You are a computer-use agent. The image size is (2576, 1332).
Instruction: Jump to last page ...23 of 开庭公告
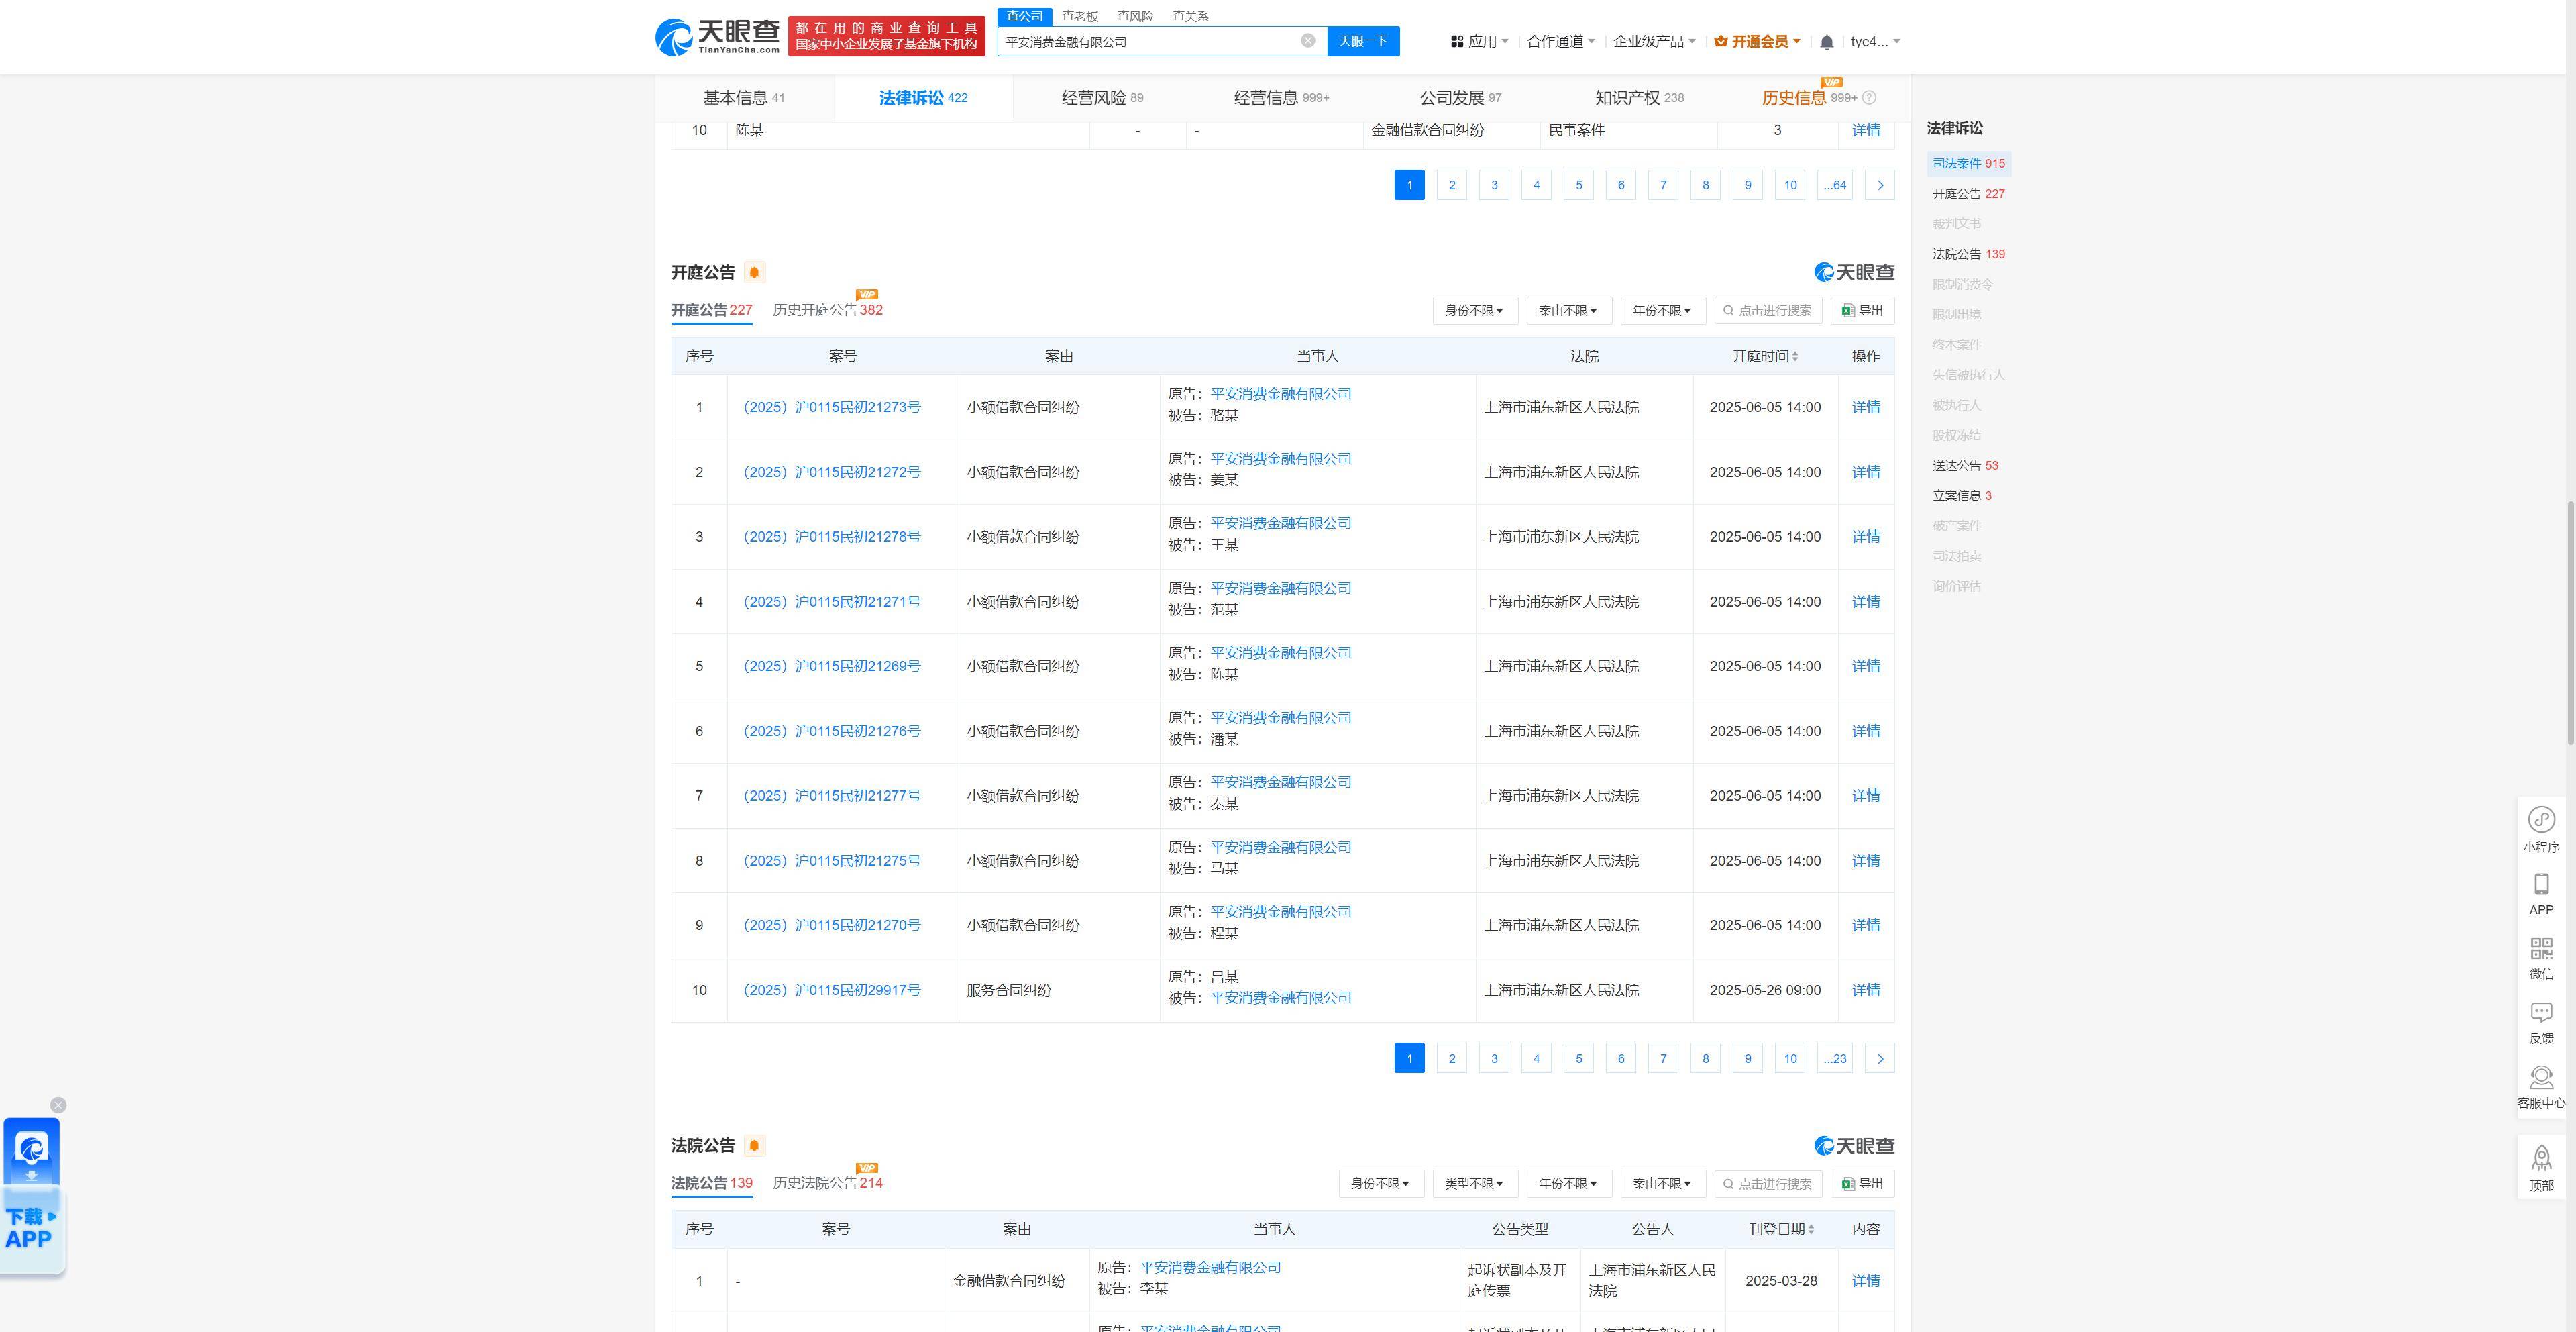pyautogui.click(x=1834, y=1058)
